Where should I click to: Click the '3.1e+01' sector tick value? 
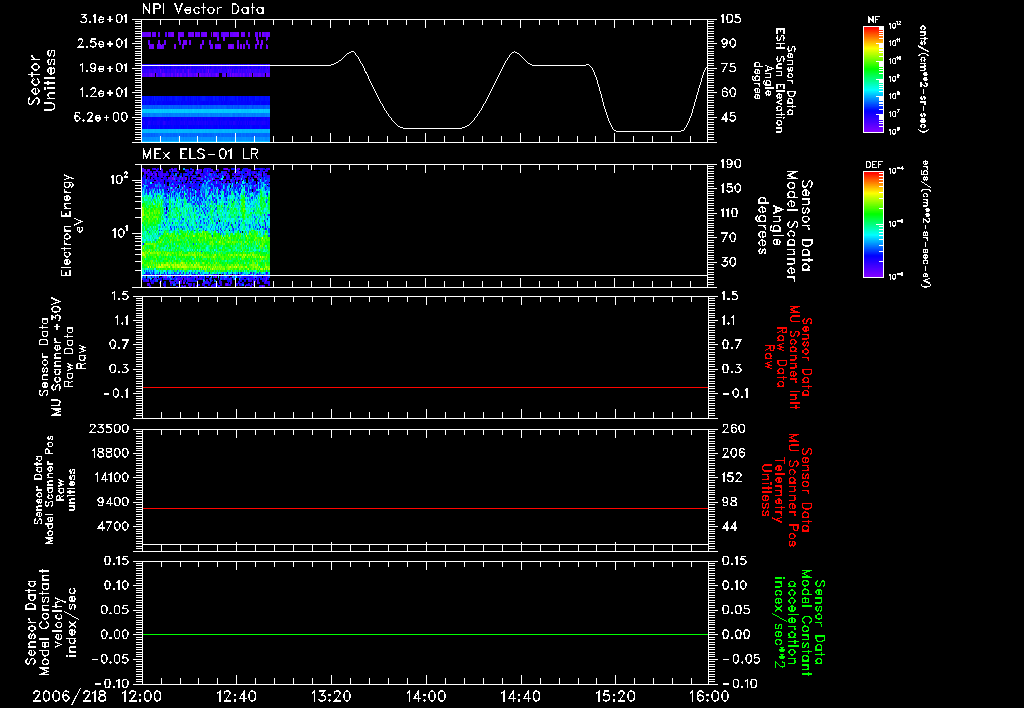point(104,19)
